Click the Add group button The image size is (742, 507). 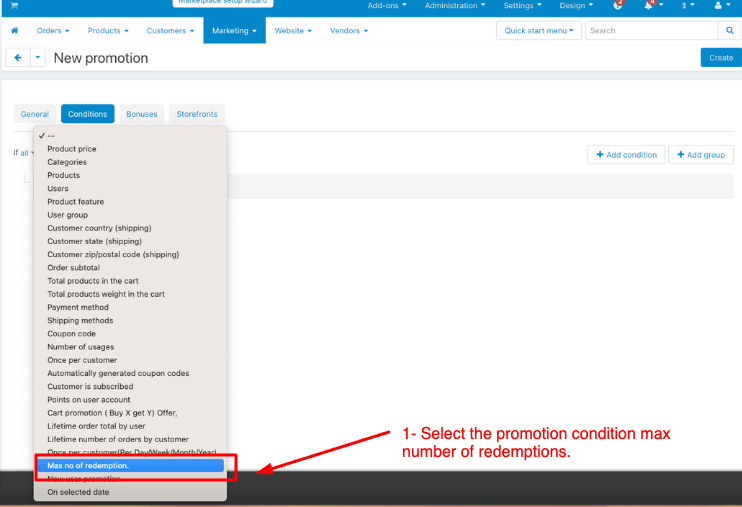(x=701, y=155)
